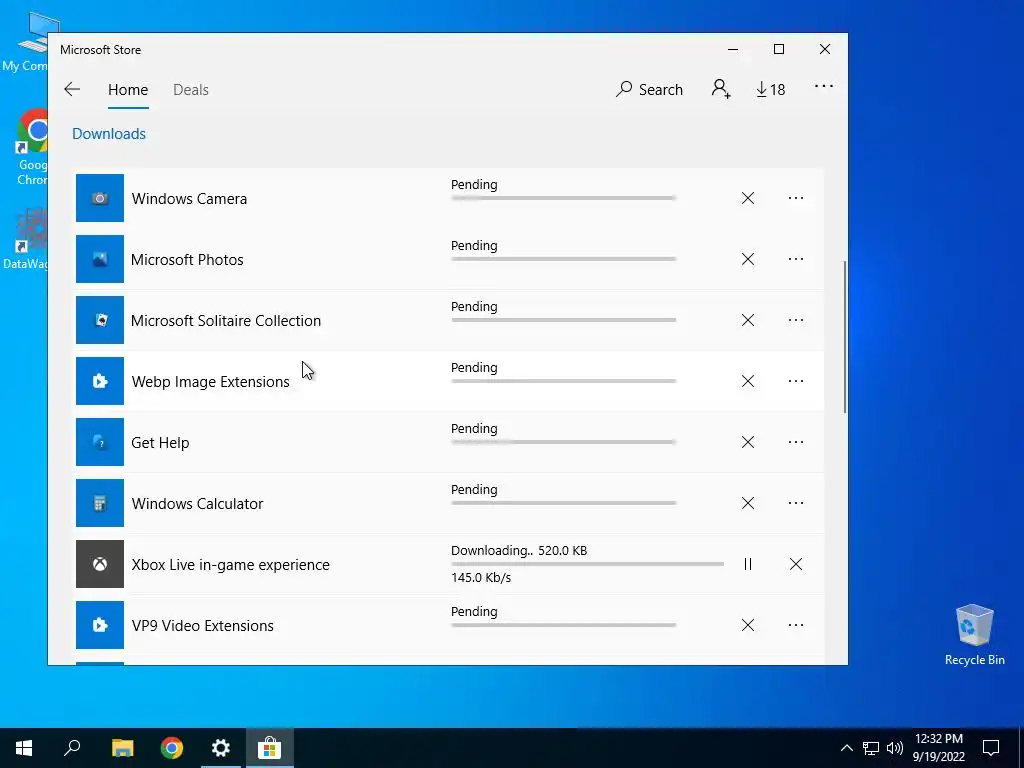The image size is (1024, 768).
Task: Cancel the Microsoft Solitaire Collection download
Action: tap(748, 320)
